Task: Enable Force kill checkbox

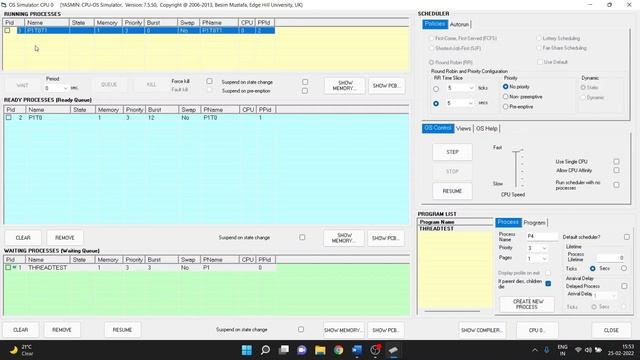Action: 209,81
